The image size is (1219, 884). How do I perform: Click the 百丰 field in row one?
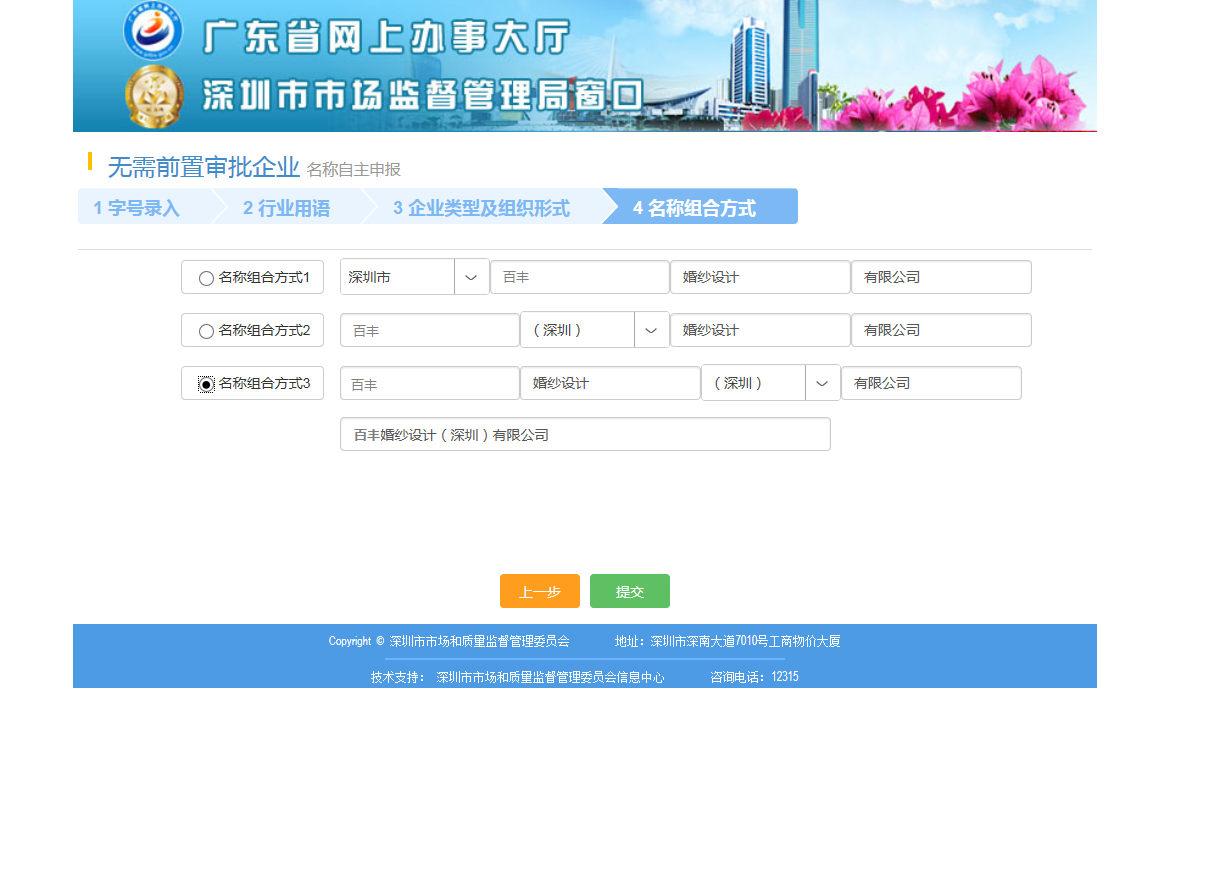pos(579,277)
